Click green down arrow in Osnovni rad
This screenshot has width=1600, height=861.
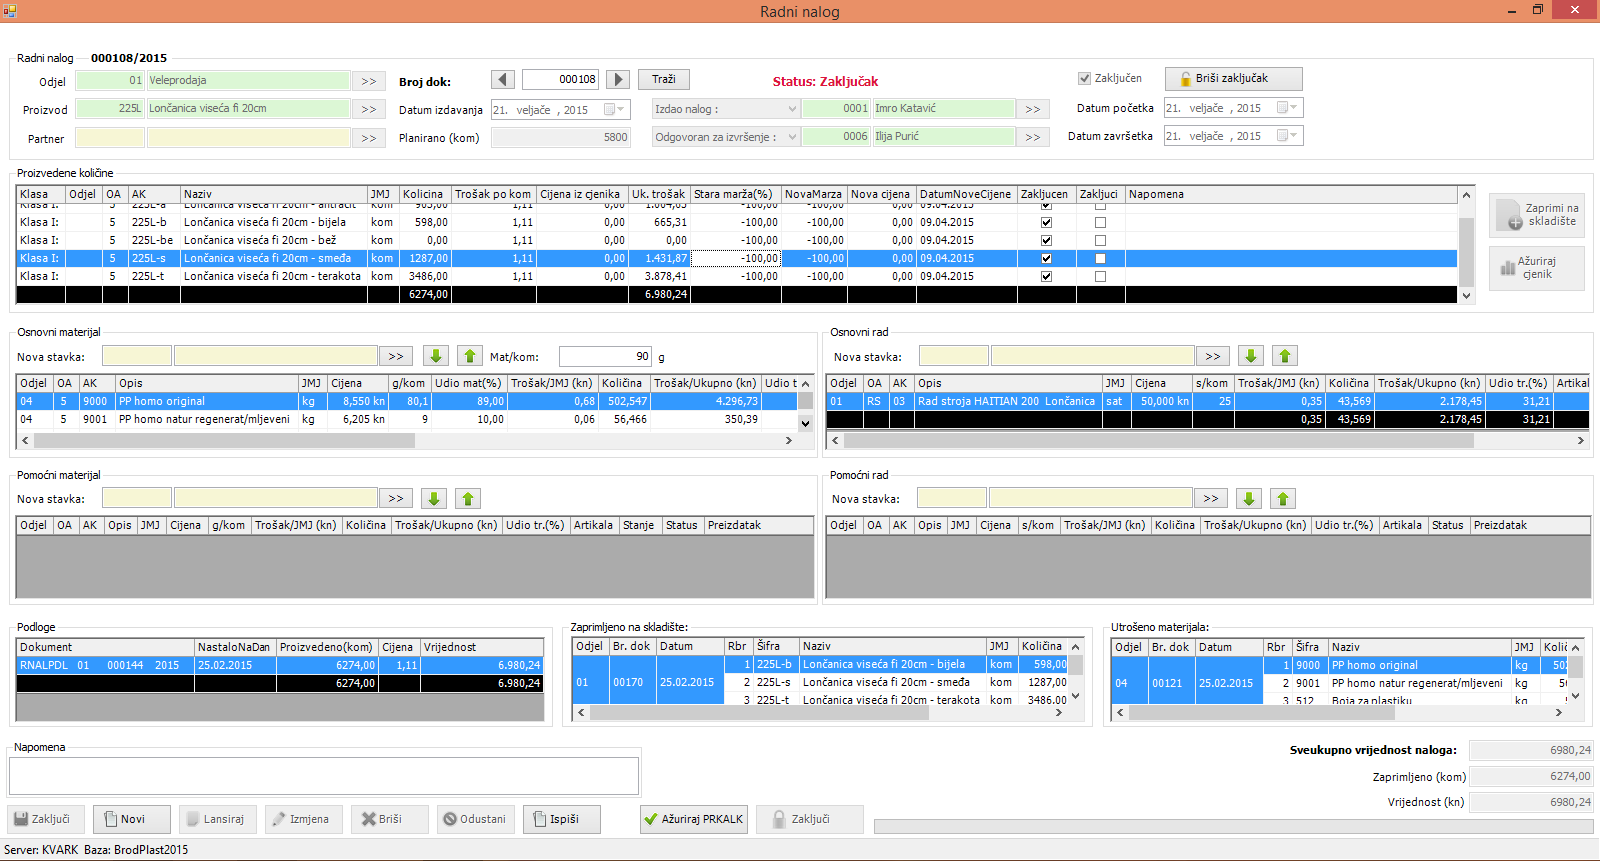pos(1250,356)
